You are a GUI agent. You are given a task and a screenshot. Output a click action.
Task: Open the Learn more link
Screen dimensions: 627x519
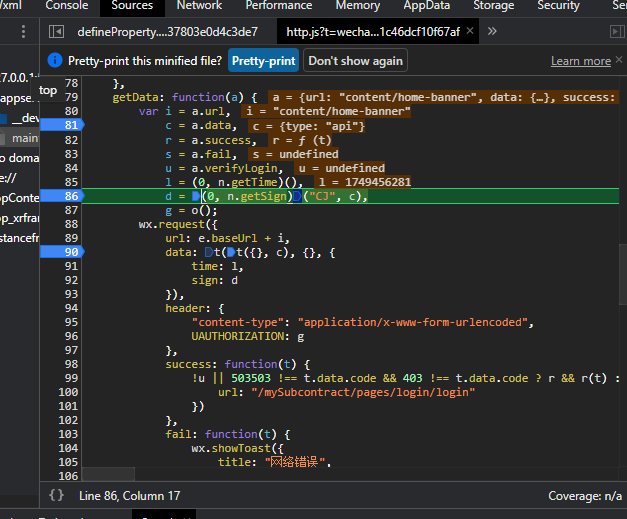581,61
